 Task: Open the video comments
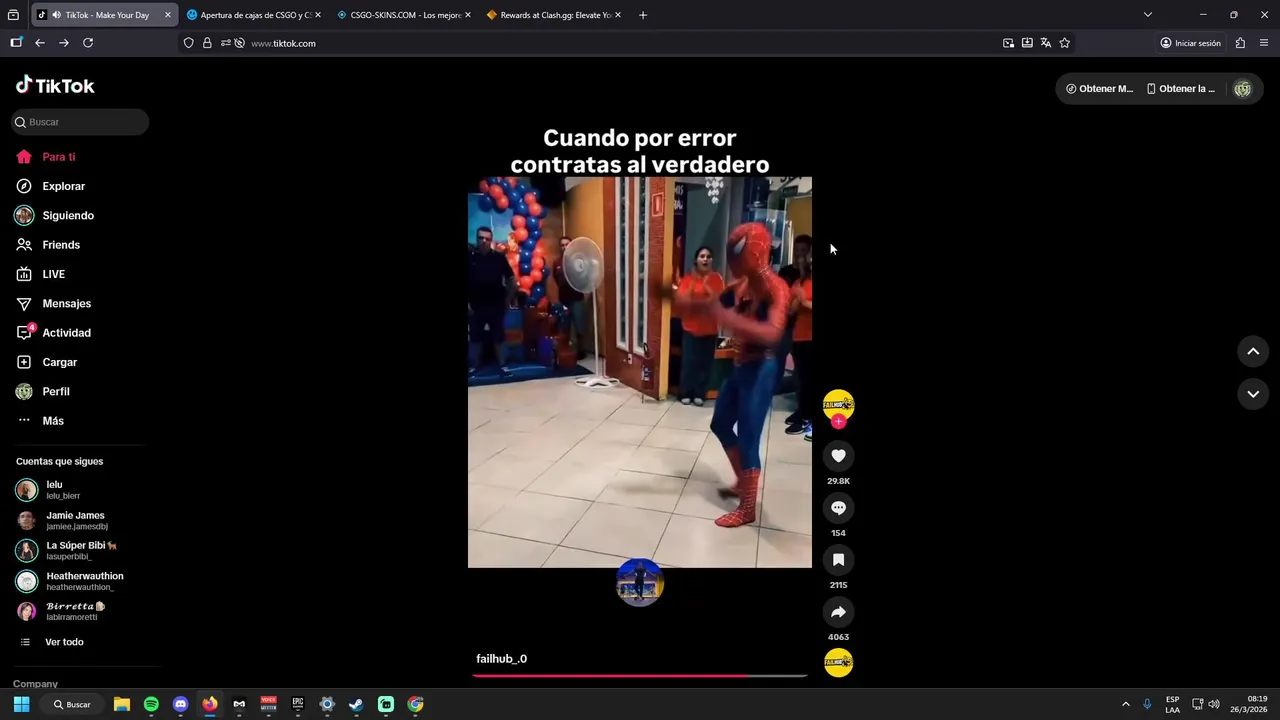point(838,508)
